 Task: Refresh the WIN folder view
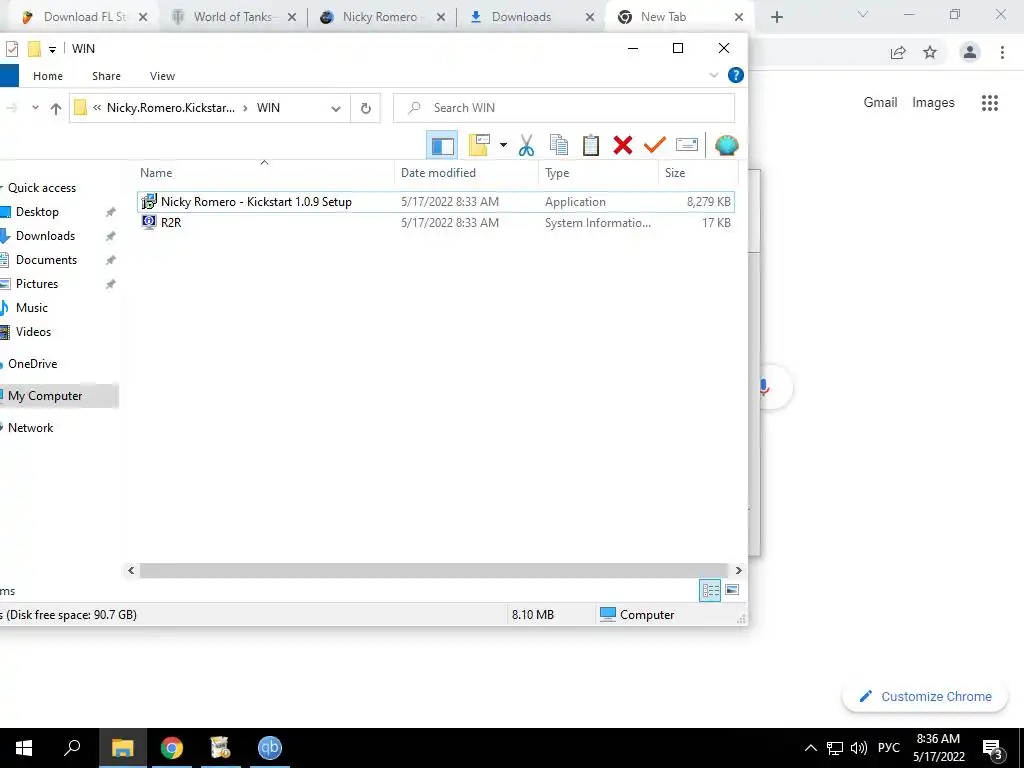coord(366,108)
